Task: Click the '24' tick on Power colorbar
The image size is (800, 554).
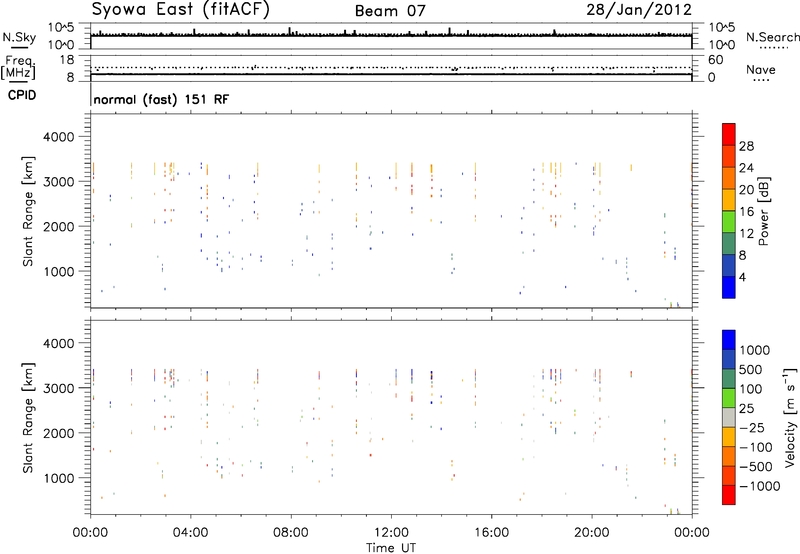Action: pos(746,168)
